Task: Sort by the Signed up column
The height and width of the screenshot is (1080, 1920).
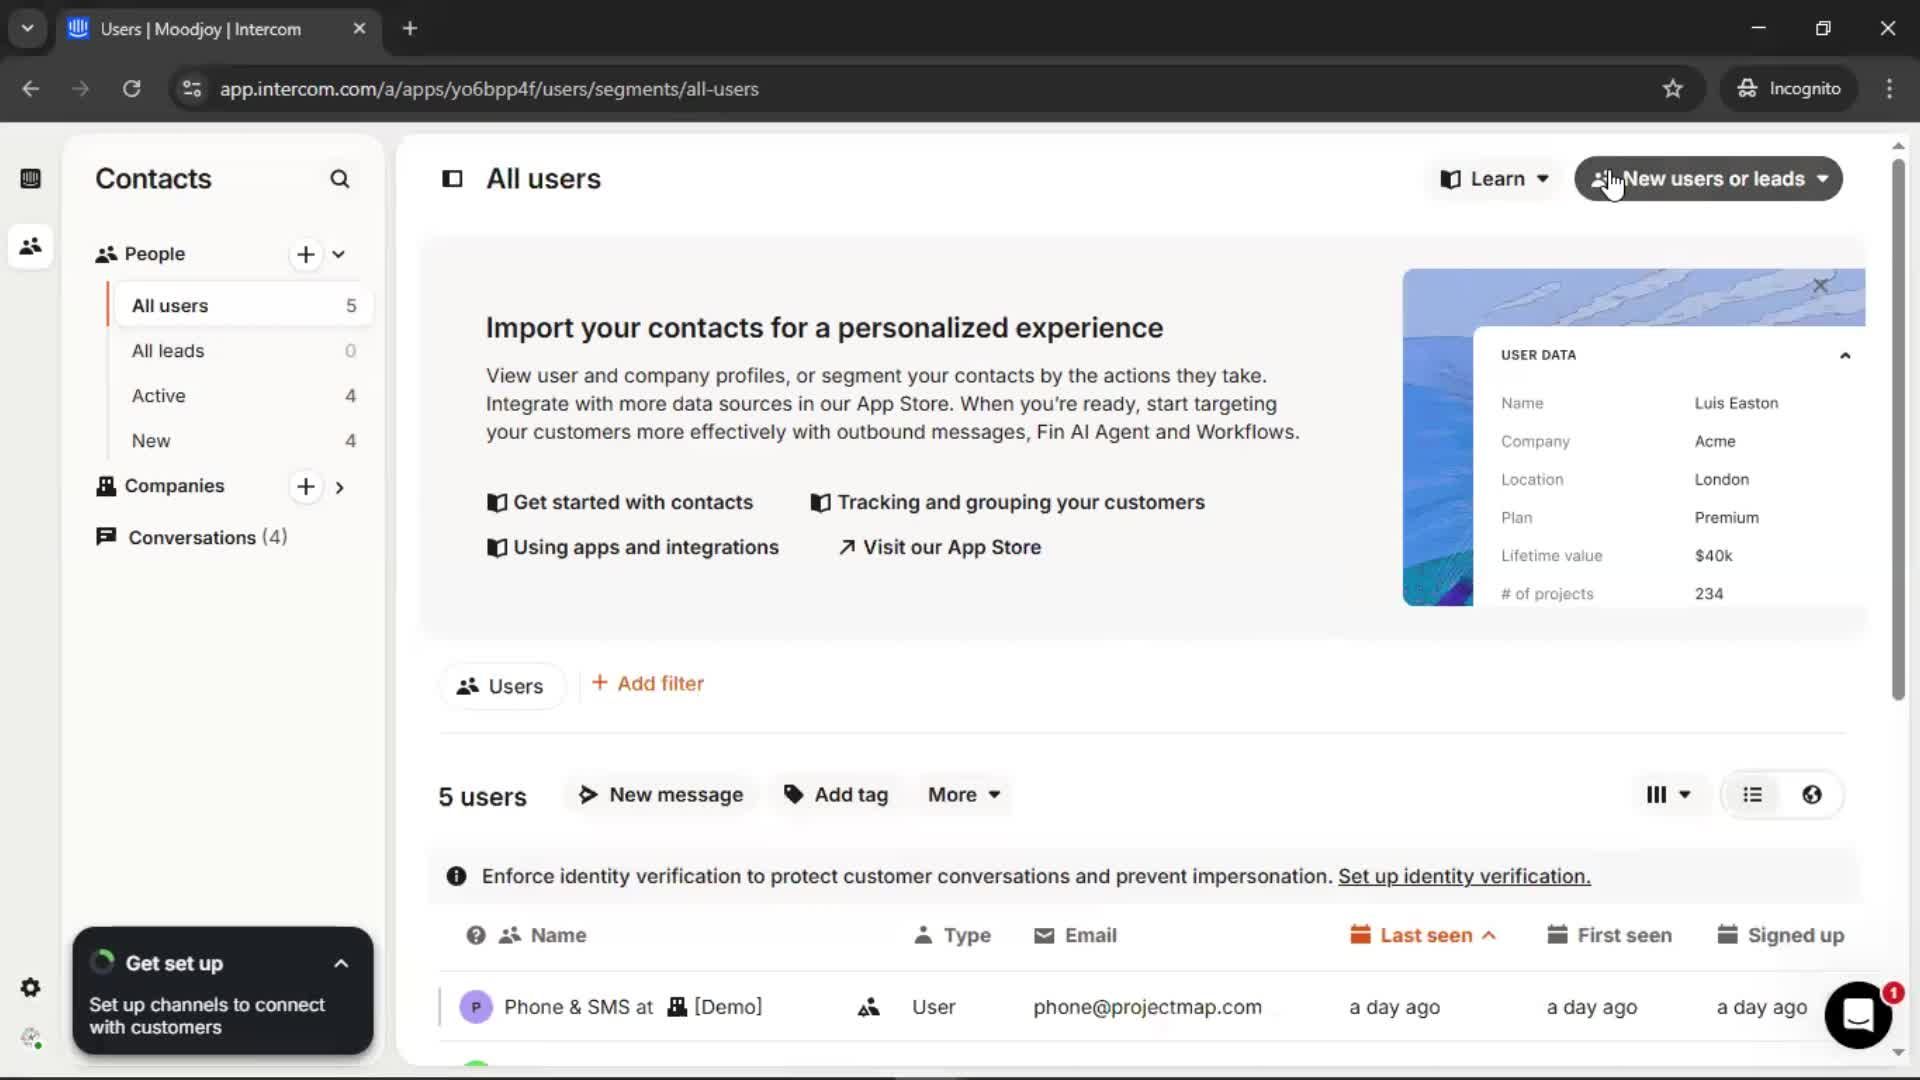Action: pyautogui.click(x=1780, y=936)
